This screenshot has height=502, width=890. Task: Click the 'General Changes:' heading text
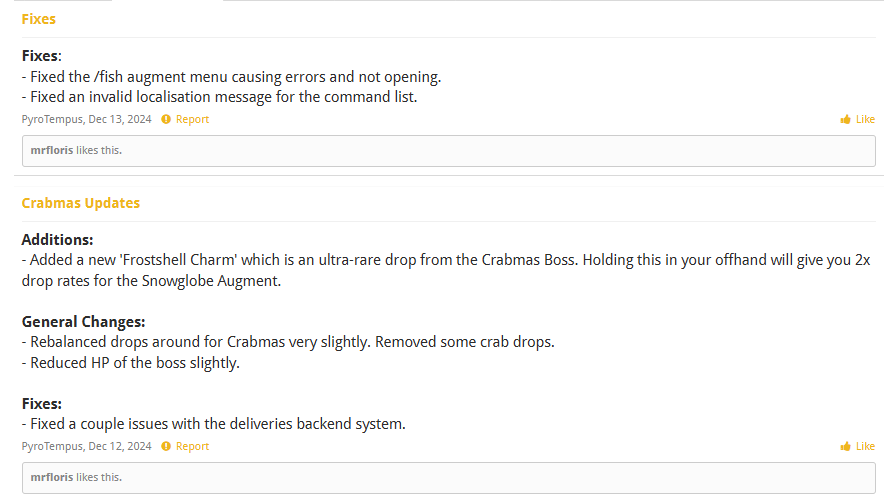point(84,322)
